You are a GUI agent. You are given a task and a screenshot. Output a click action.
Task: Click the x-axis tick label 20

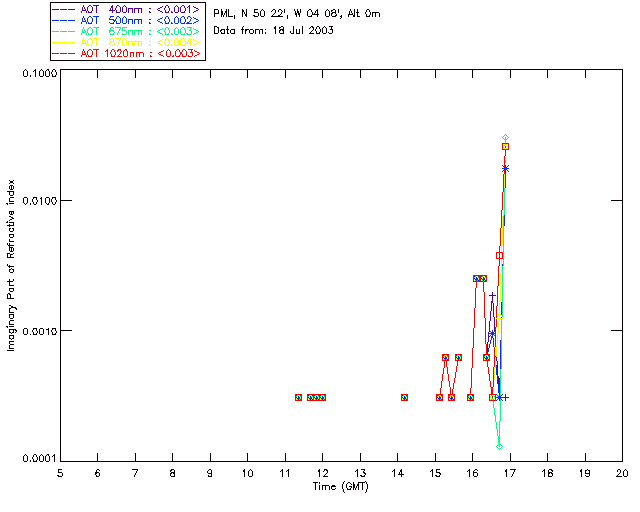tap(622, 473)
